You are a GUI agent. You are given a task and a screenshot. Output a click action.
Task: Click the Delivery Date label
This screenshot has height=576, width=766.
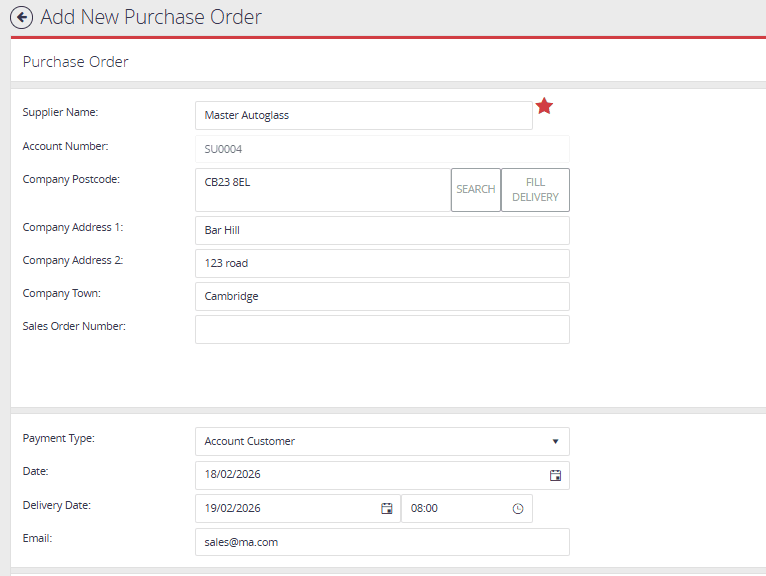(57, 505)
